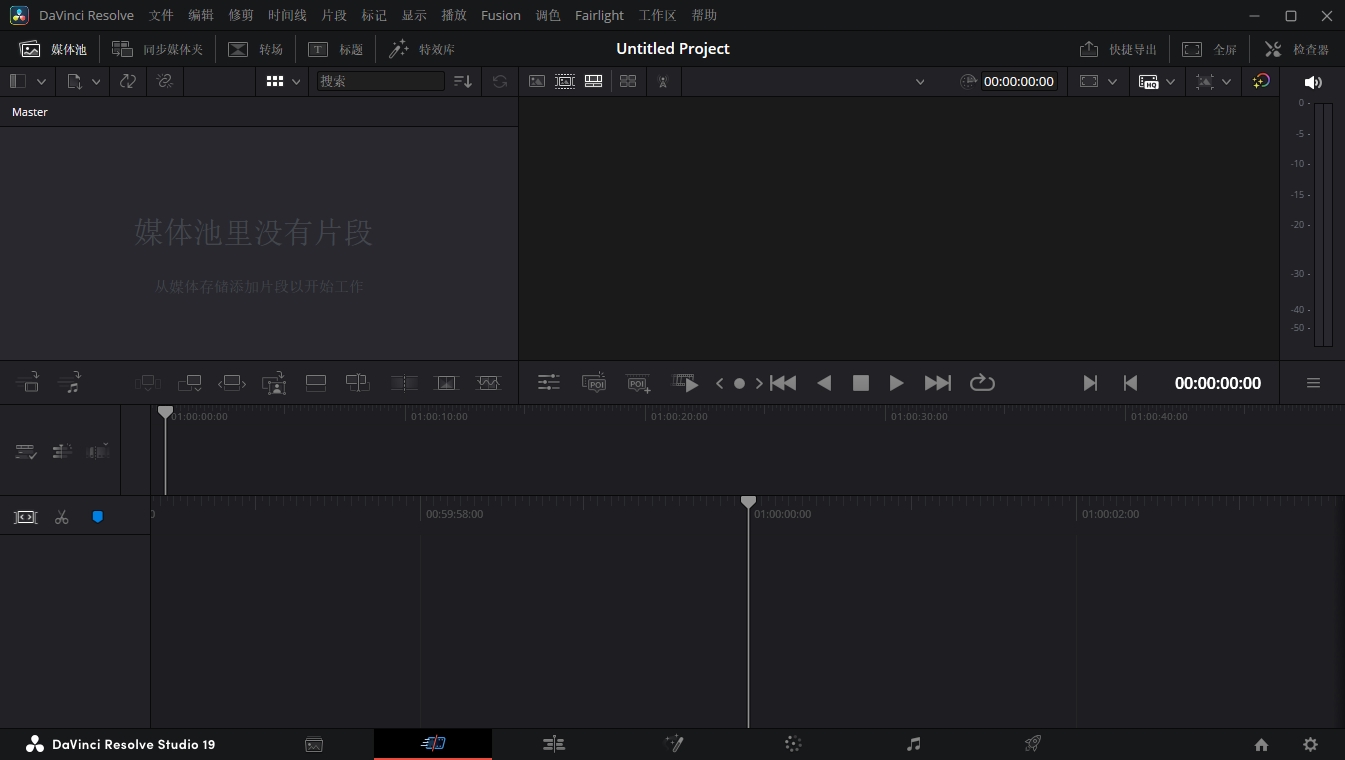Switch to the Fairlight page music note icon

pos(913,744)
